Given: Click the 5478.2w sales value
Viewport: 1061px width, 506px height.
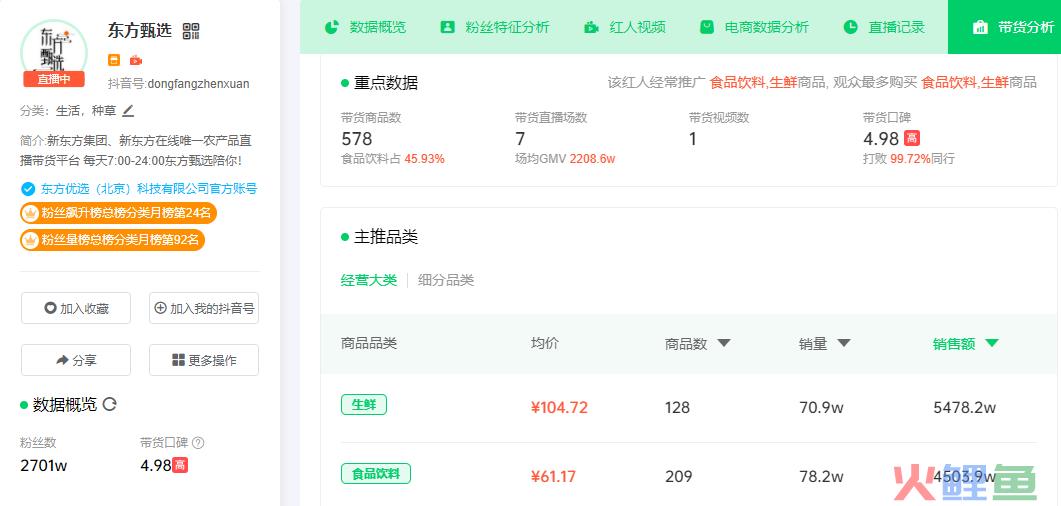Looking at the screenshot, I should pos(964,407).
